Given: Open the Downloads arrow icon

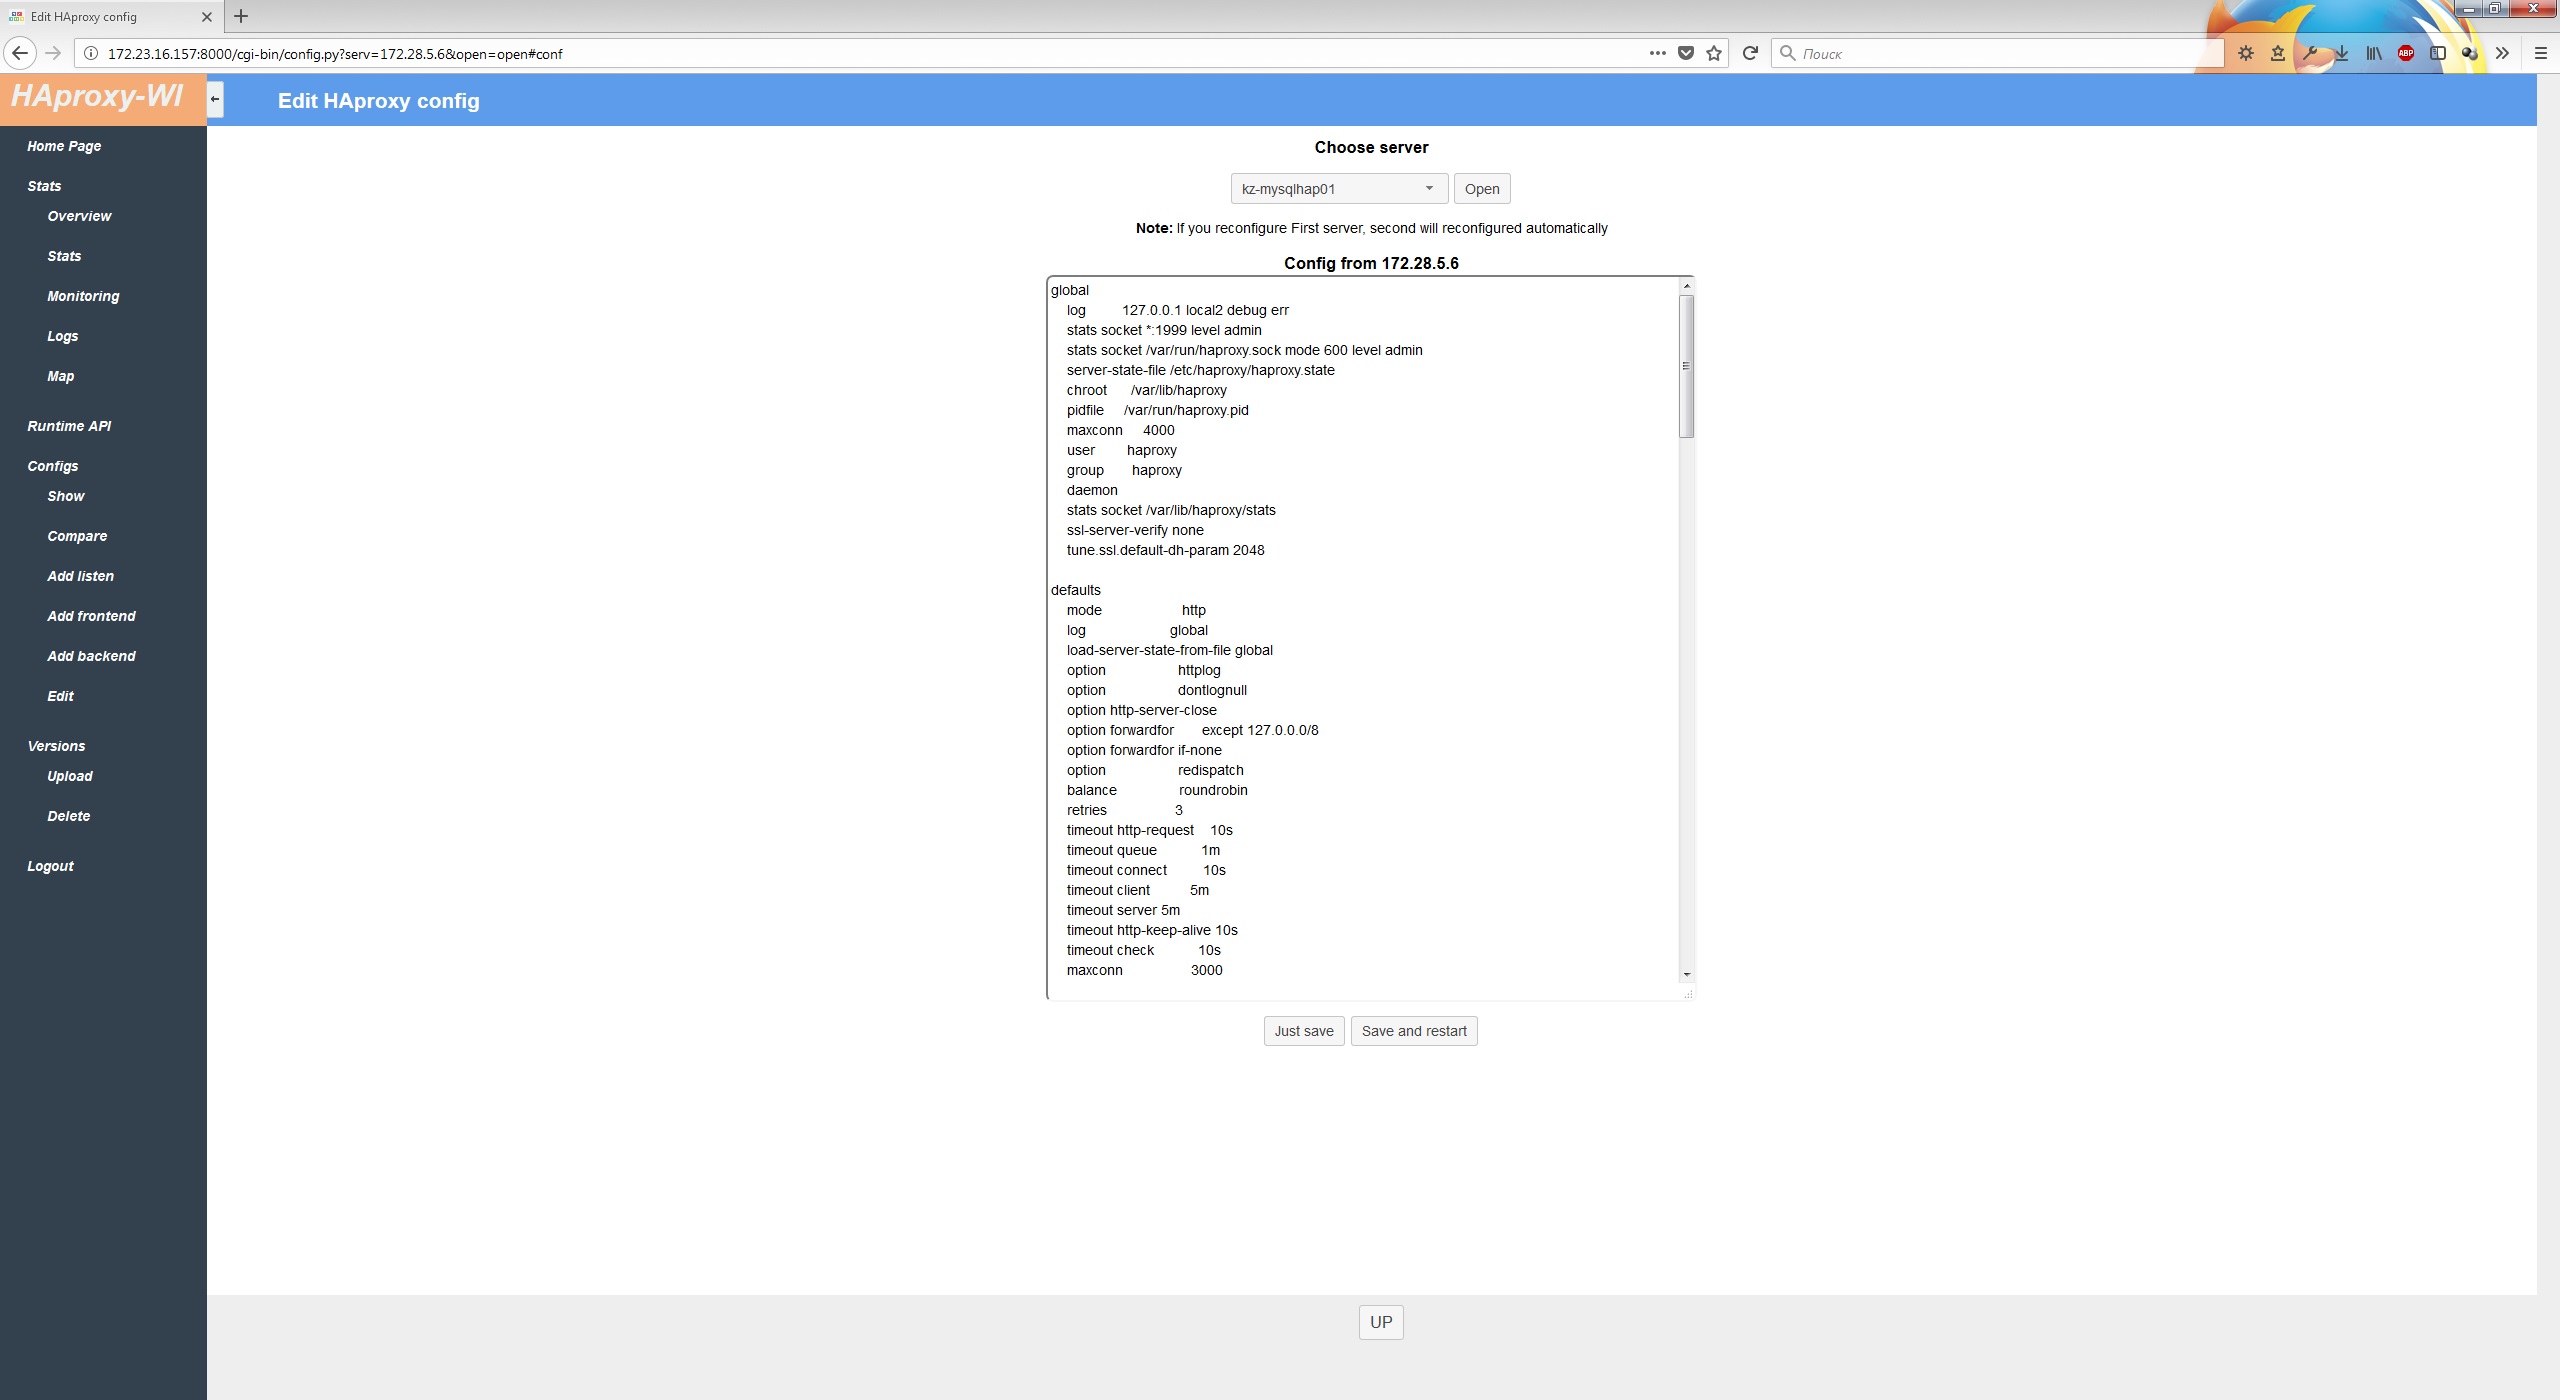Looking at the screenshot, I should tap(2342, 53).
